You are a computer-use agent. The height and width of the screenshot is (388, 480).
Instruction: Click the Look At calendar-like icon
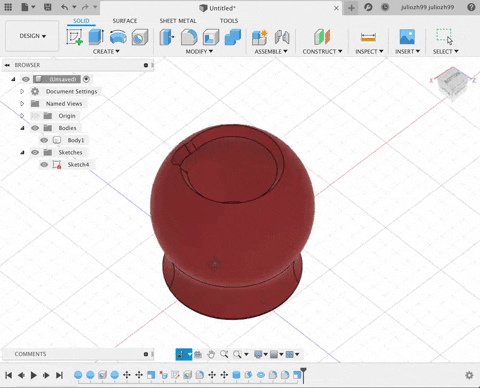click(x=198, y=354)
